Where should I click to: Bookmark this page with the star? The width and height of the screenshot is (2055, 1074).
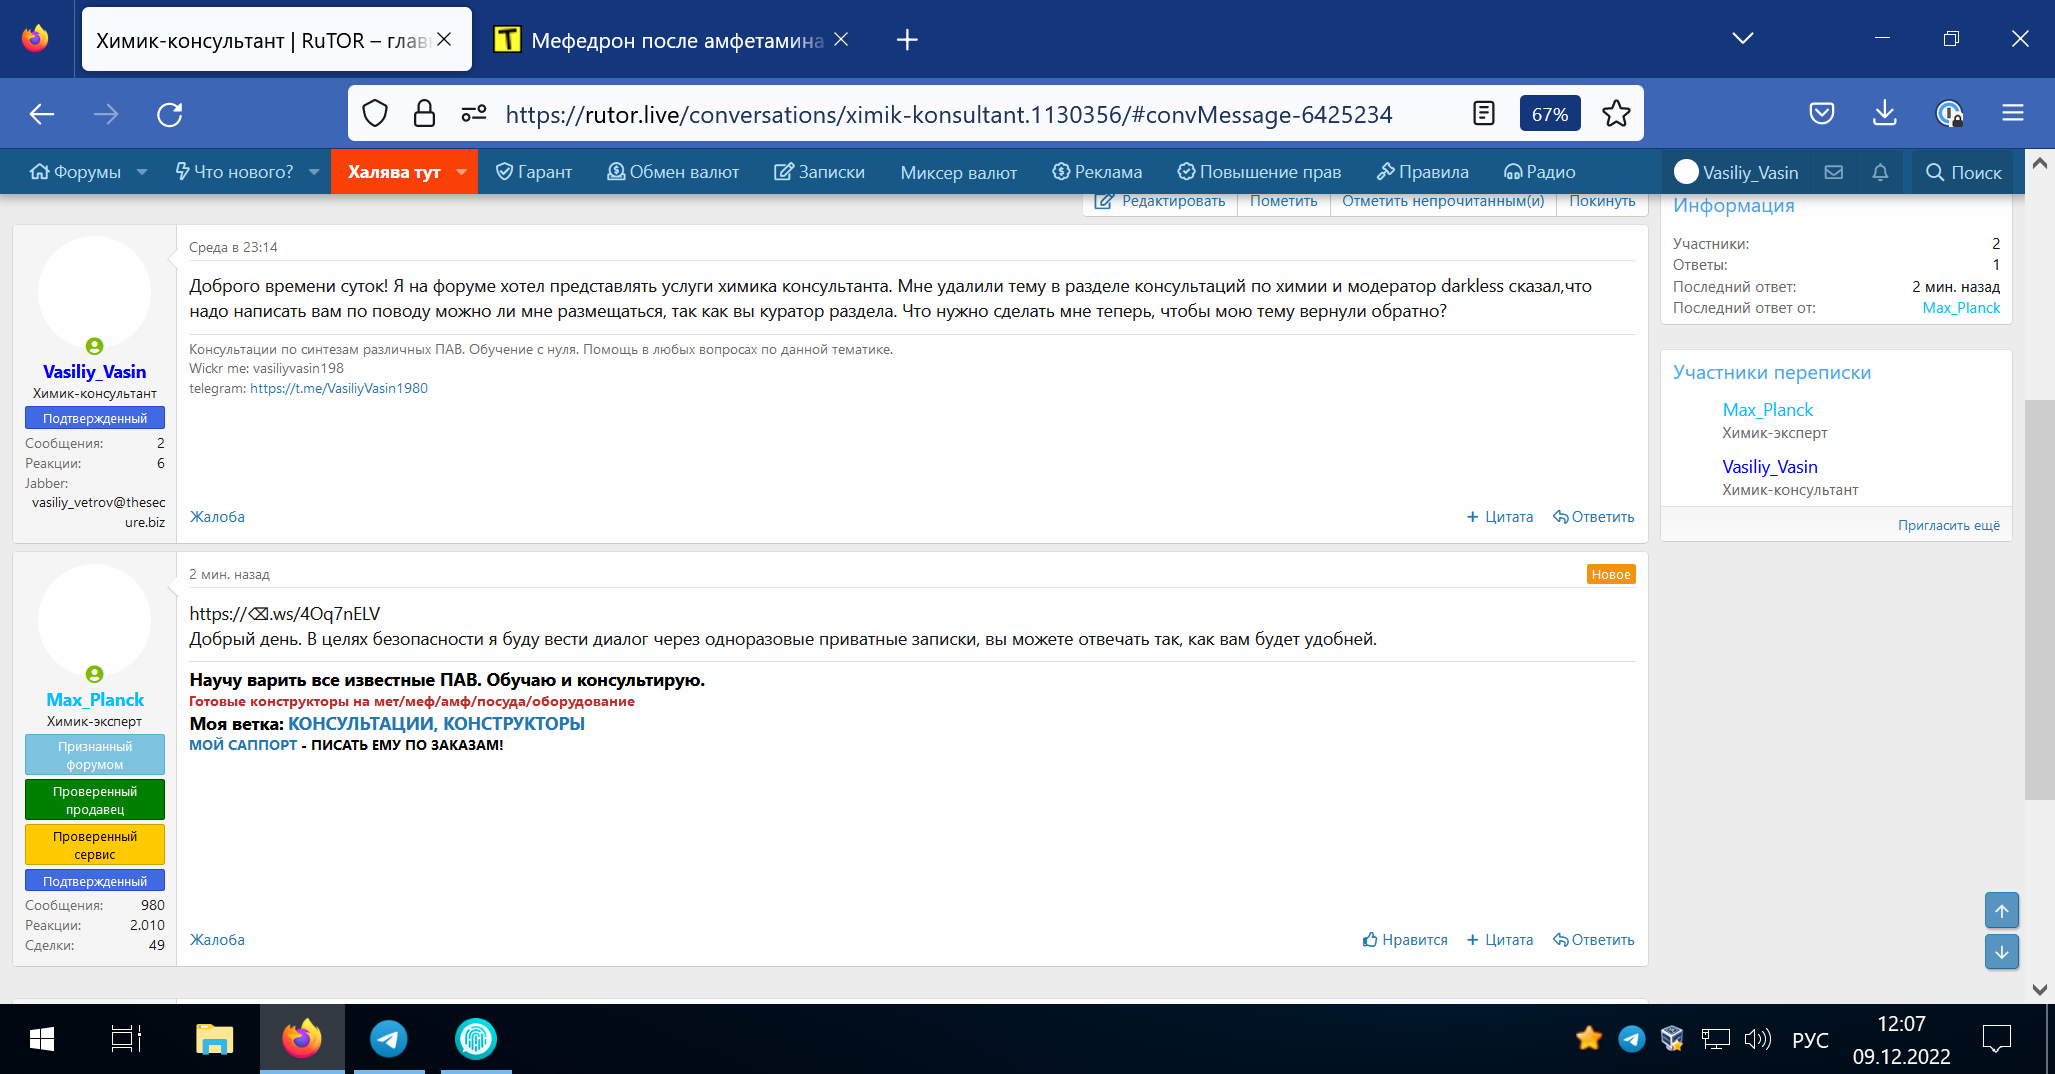point(1616,114)
